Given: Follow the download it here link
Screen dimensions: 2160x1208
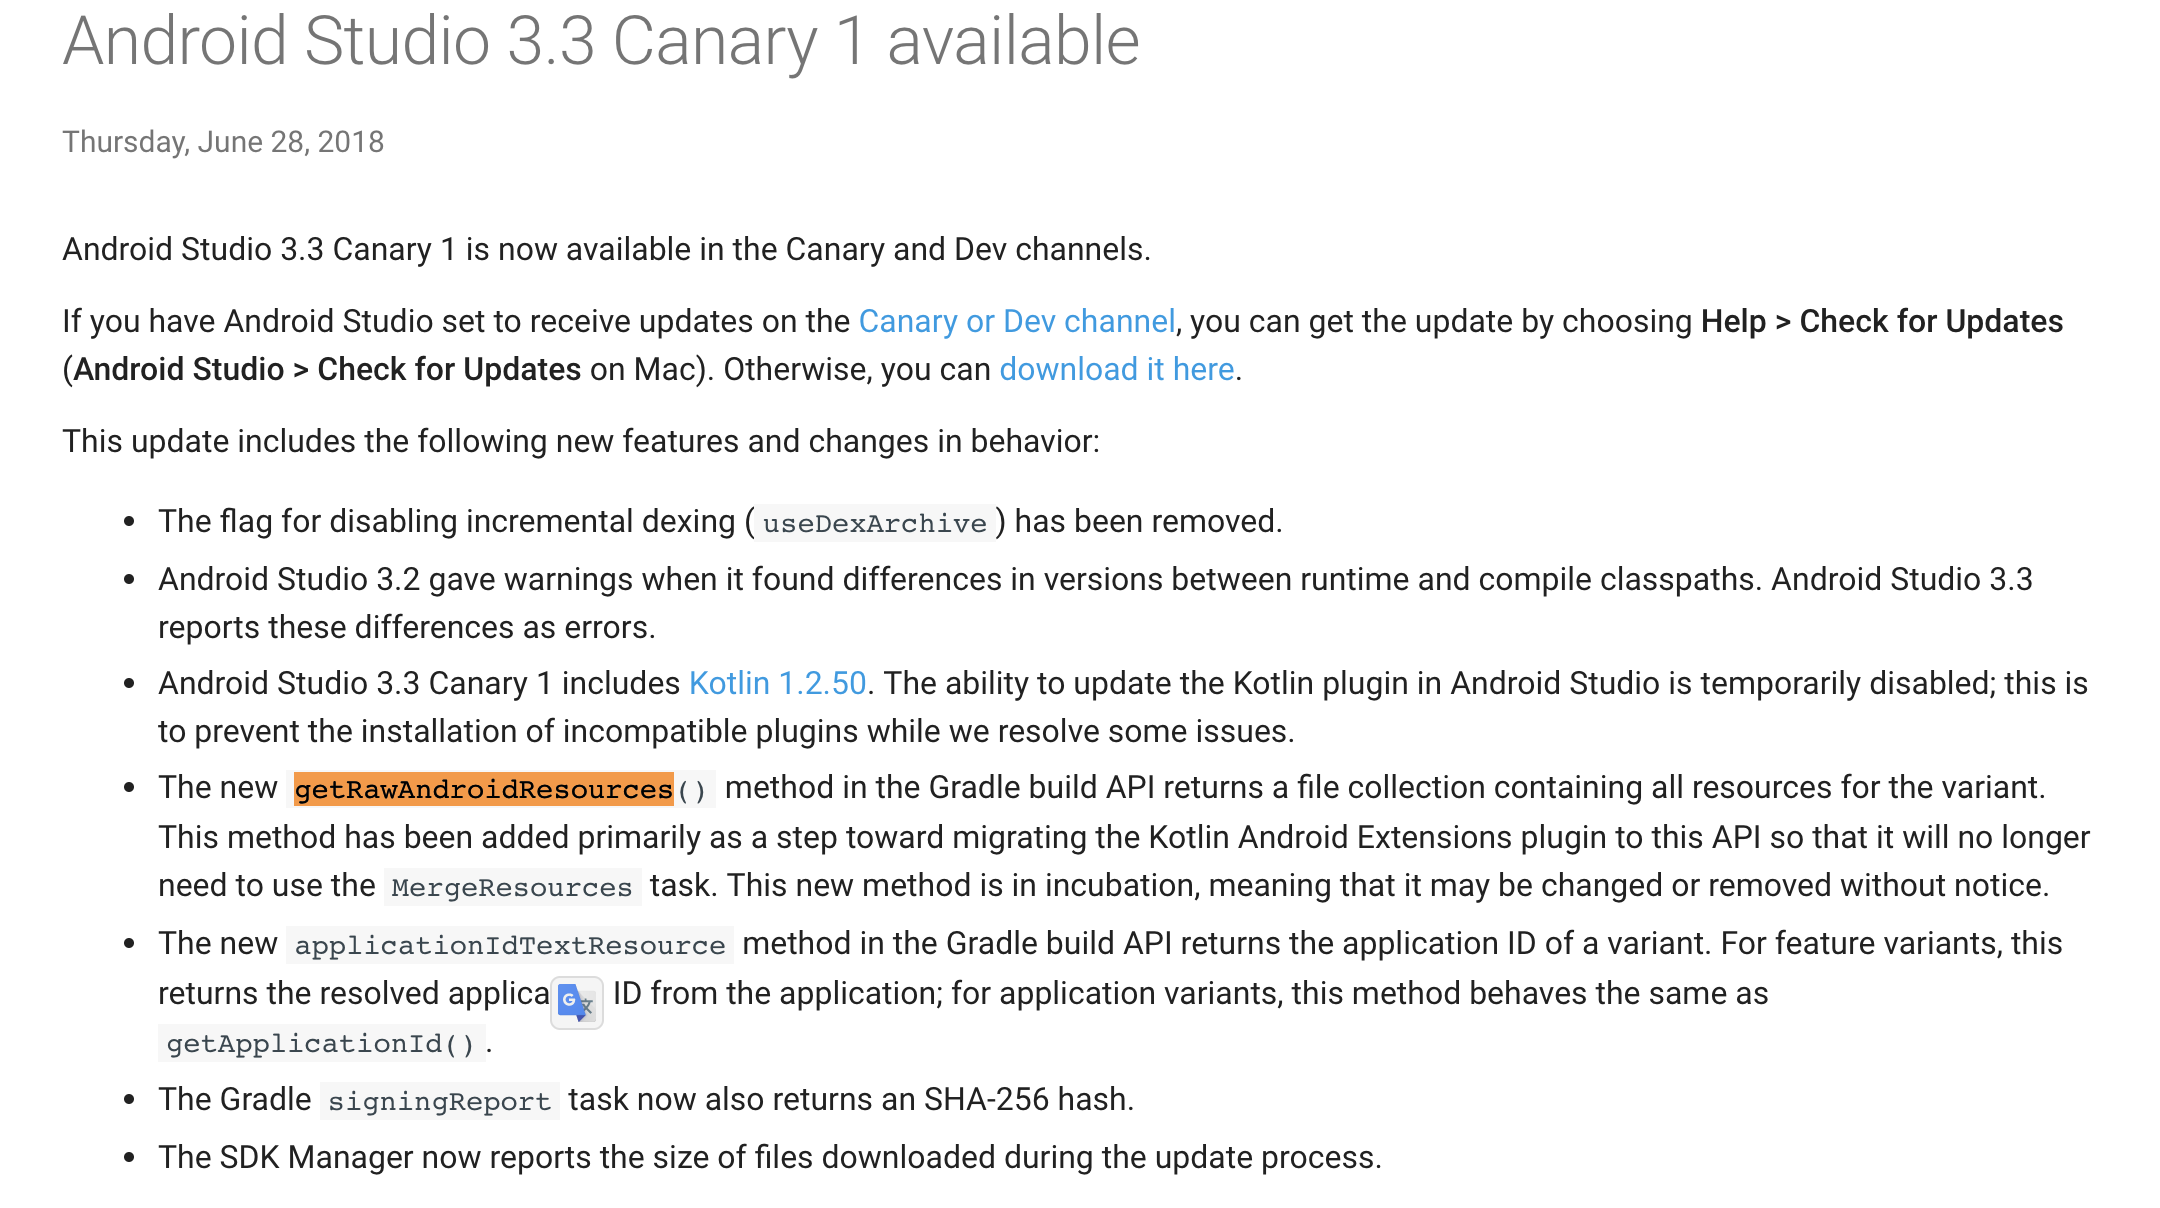Looking at the screenshot, I should (x=1117, y=369).
